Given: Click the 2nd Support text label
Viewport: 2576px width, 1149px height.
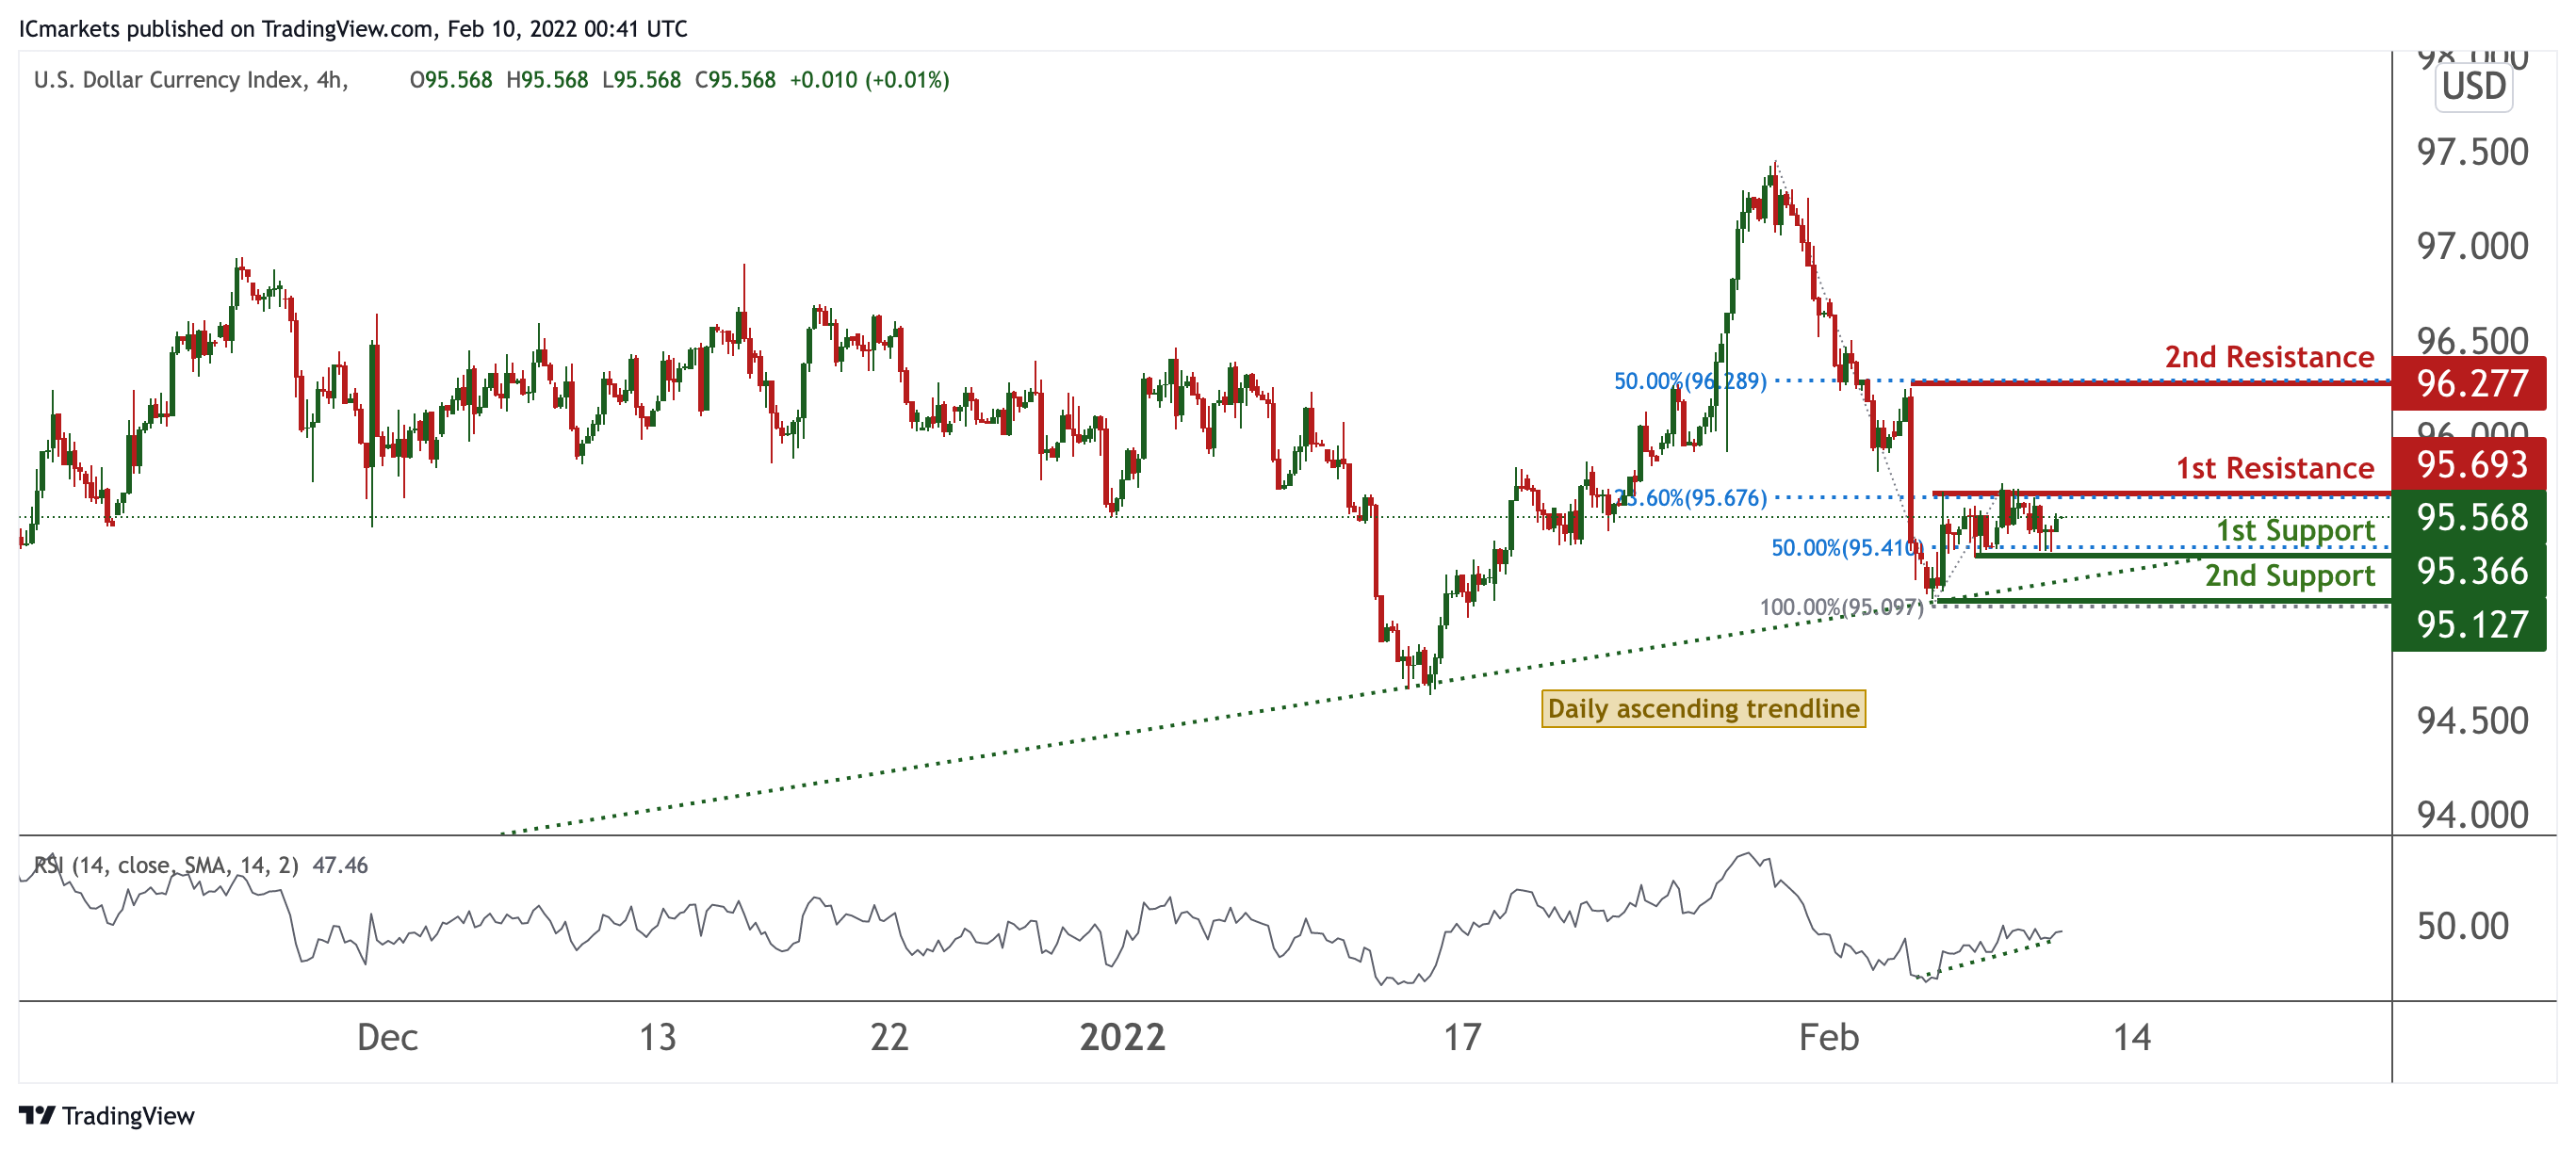Looking at the screenshot, I should click(2290, 576).
